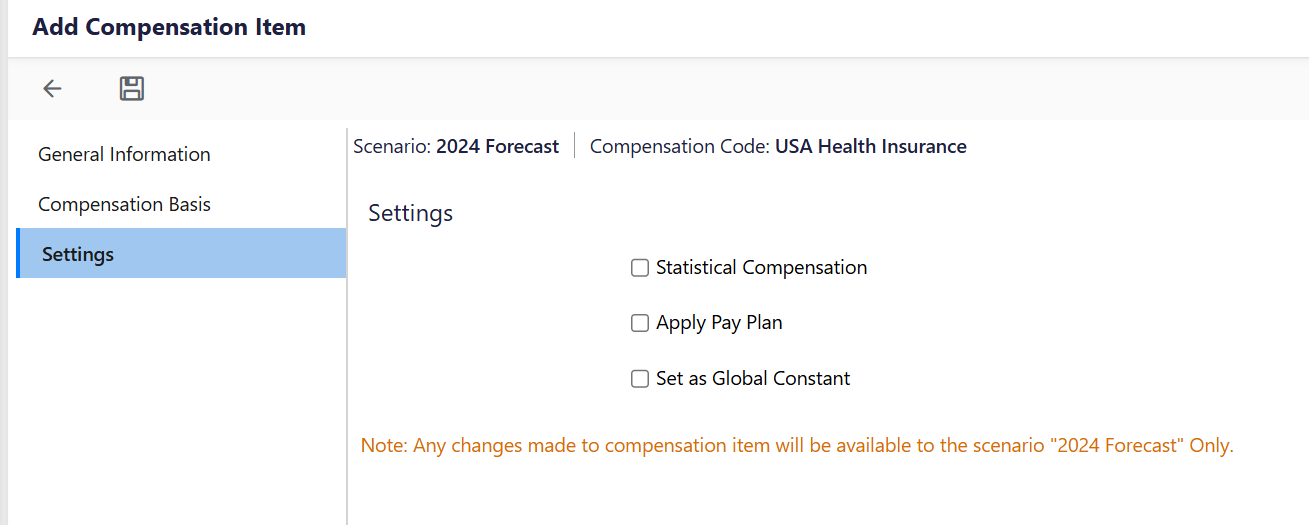Enable the Statistical Compensation checkbox
Screen dimensions: 1309x525
640,268
